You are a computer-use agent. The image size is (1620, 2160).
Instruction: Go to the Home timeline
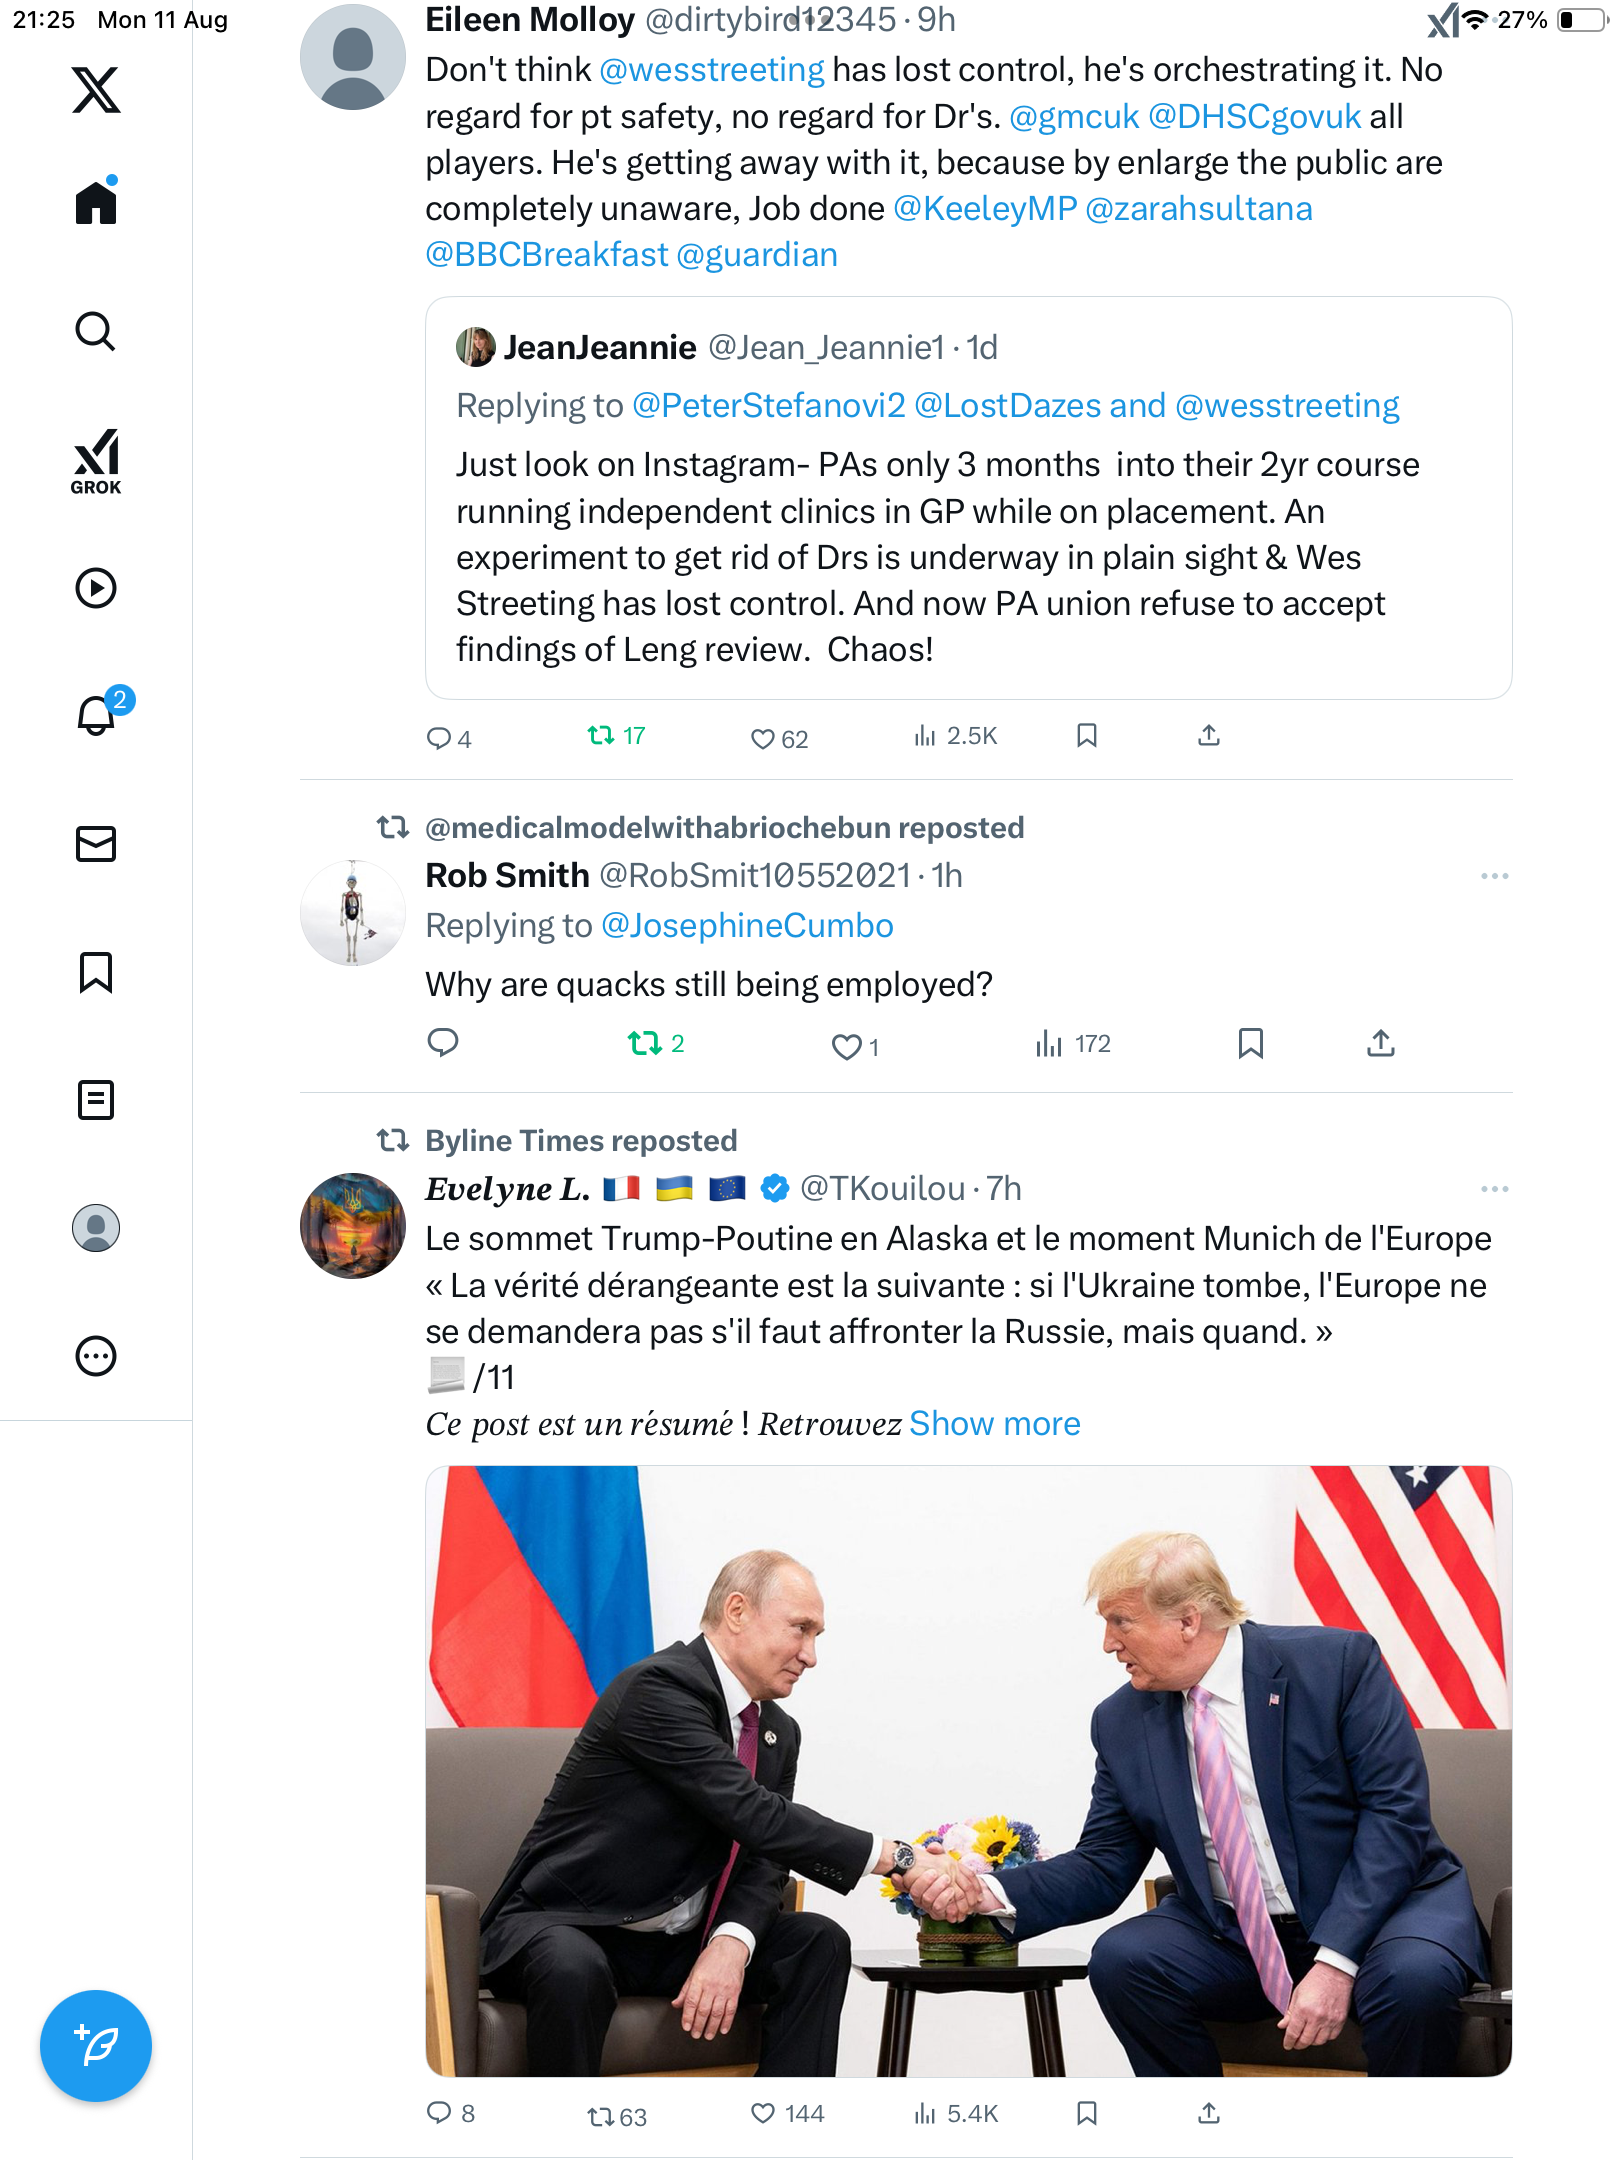point(96,203)
